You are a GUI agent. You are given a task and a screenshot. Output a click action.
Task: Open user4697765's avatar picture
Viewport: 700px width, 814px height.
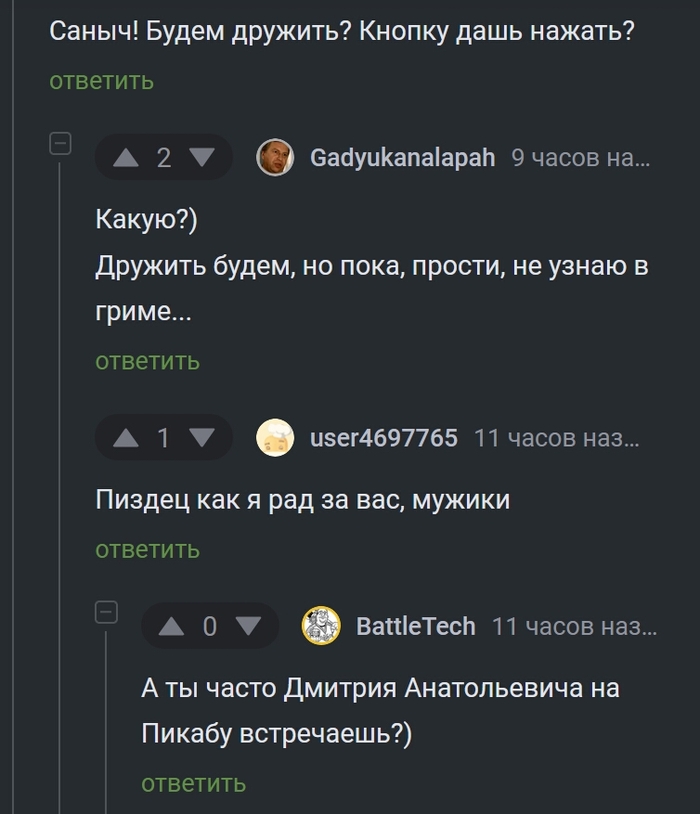click(x=275, y=438)
